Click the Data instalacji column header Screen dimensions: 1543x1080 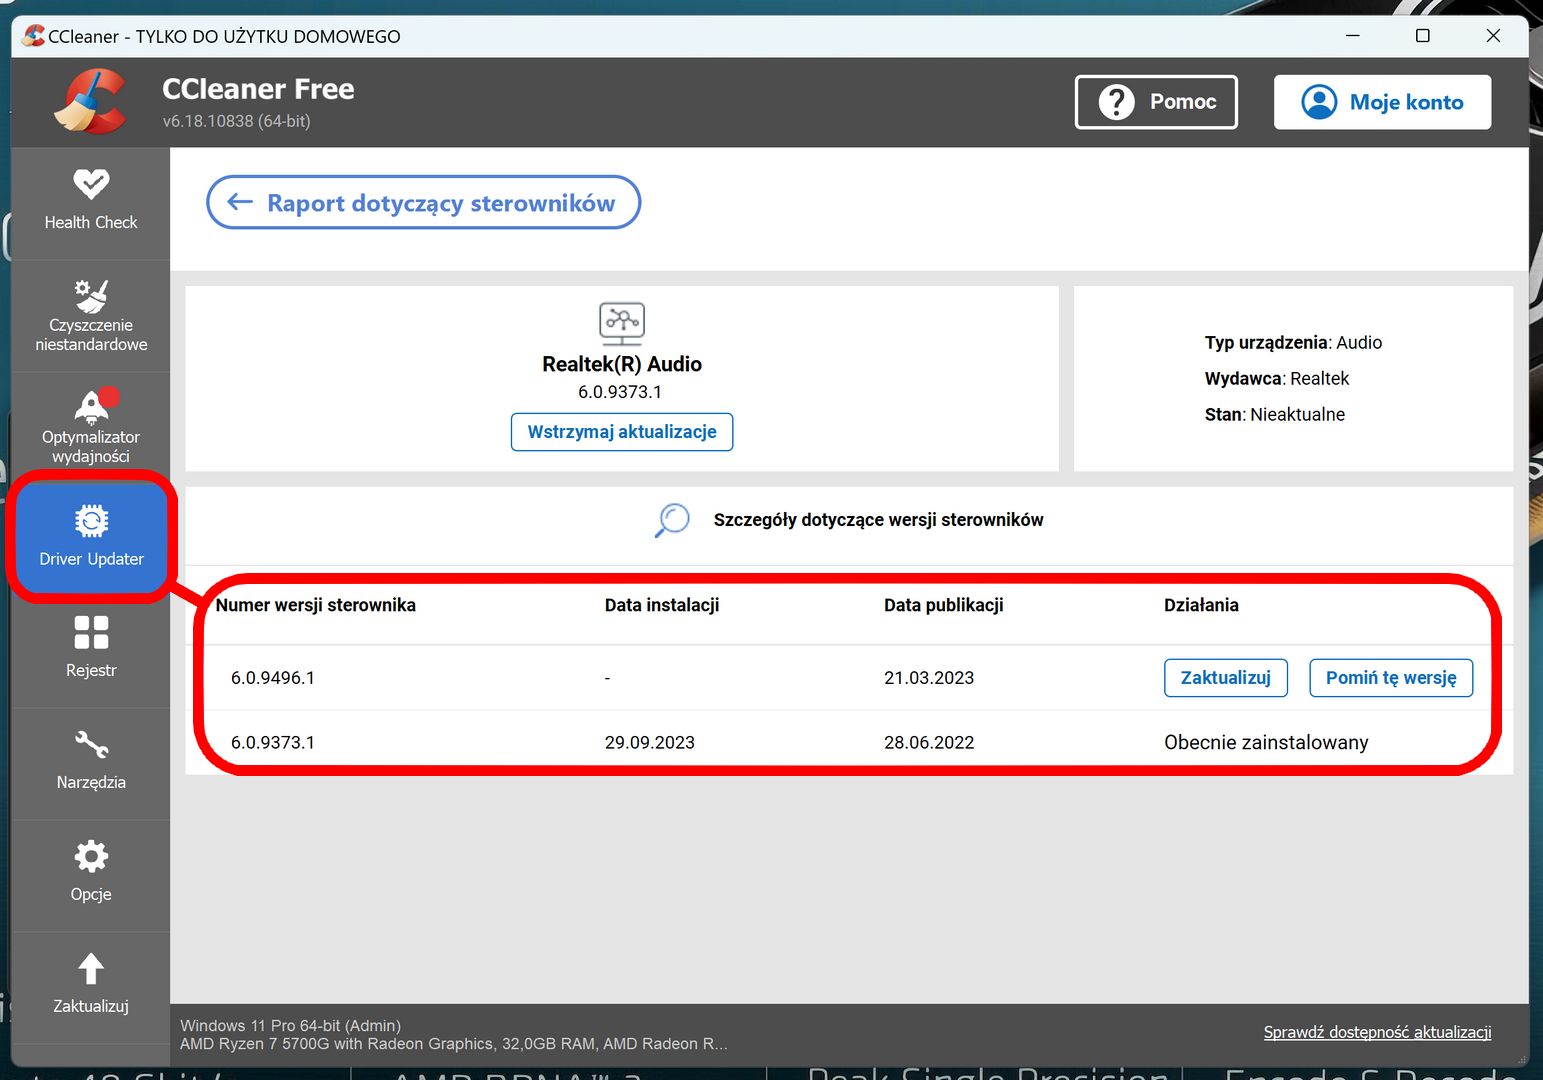662,605
